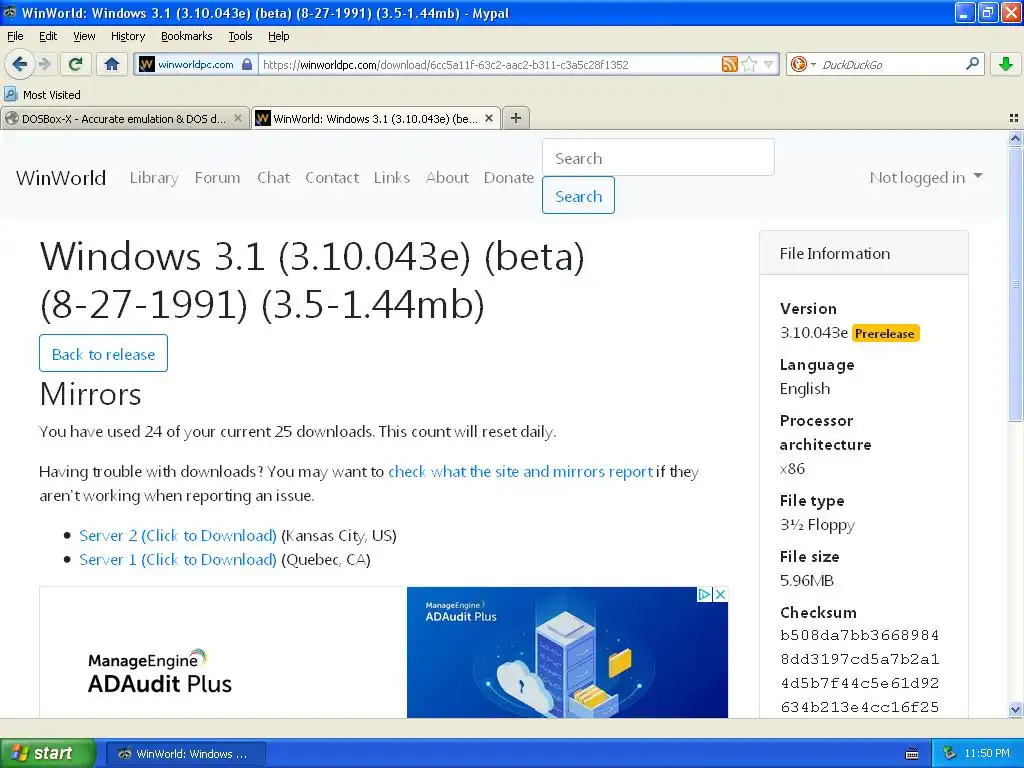Viewport: 1024px width, 768px height.
Task: Download from Server 2 Kansas City
Action: [178, 536]
